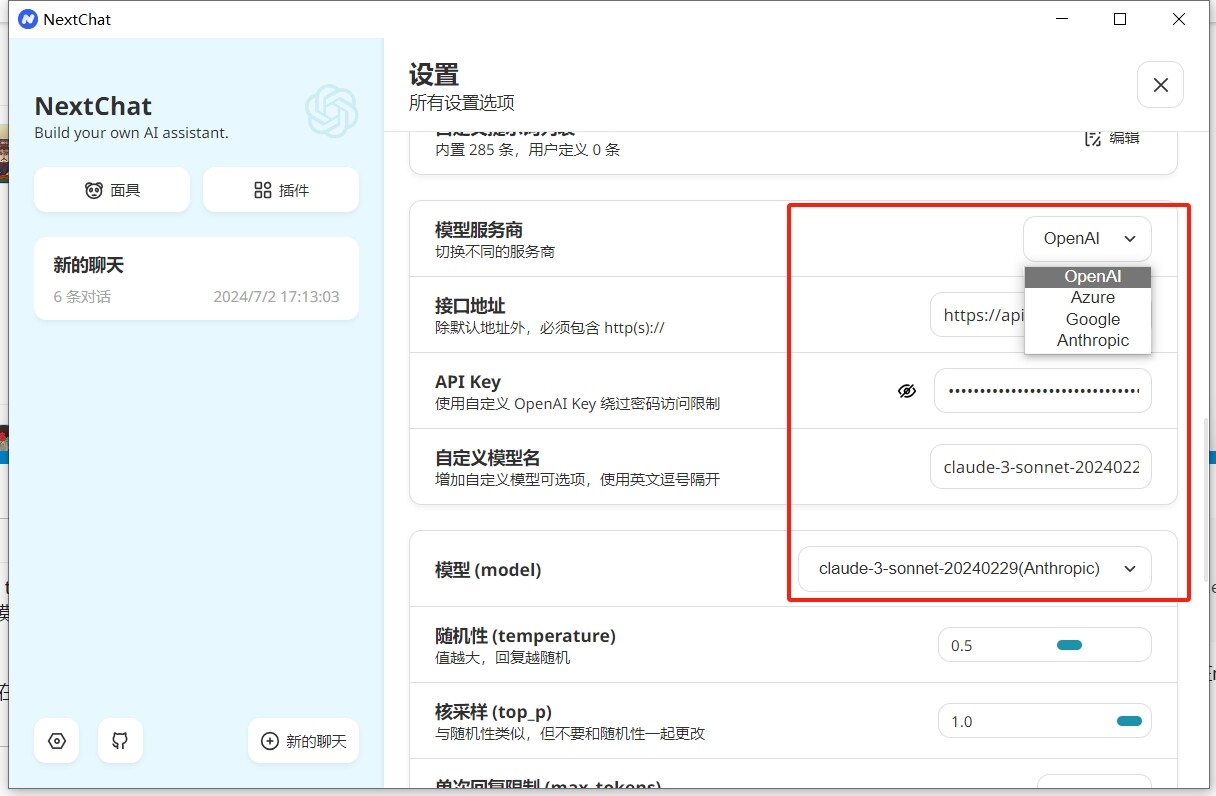Viewport: 1216px width, 796px height.
Task: Adjust the temperature slider
Action: point(1045,645)
